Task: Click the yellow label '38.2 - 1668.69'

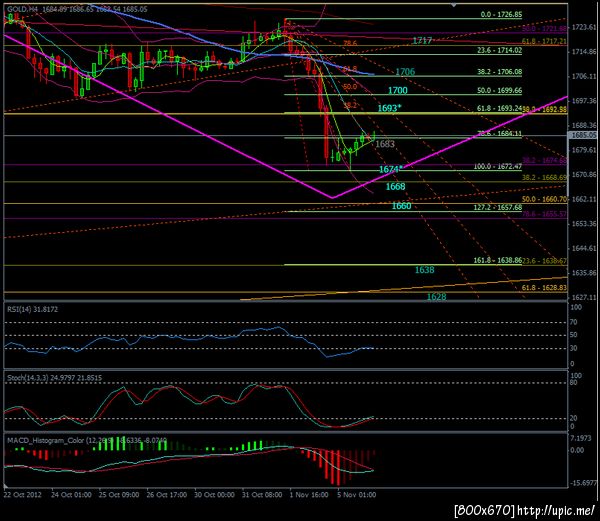Action: [x=544, y=177]
